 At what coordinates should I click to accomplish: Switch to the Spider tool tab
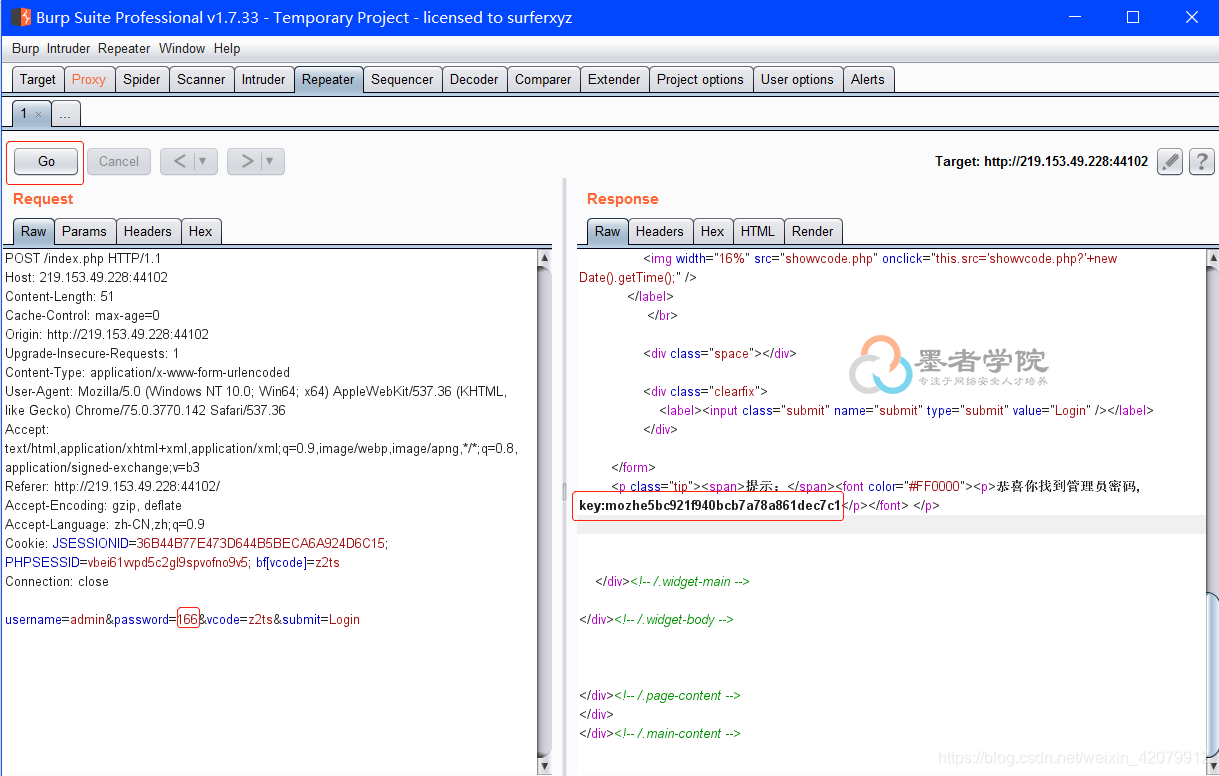tap(142, 80)
